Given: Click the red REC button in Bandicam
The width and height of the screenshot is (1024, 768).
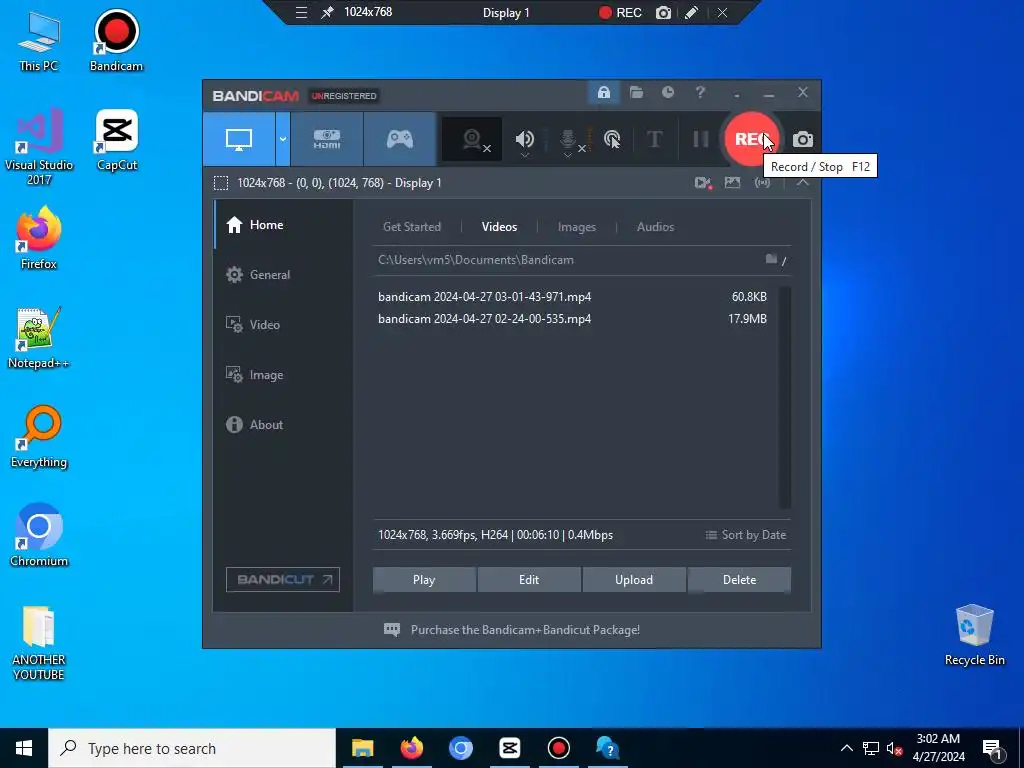Looking at the screenshot, I should click(752, 138).
